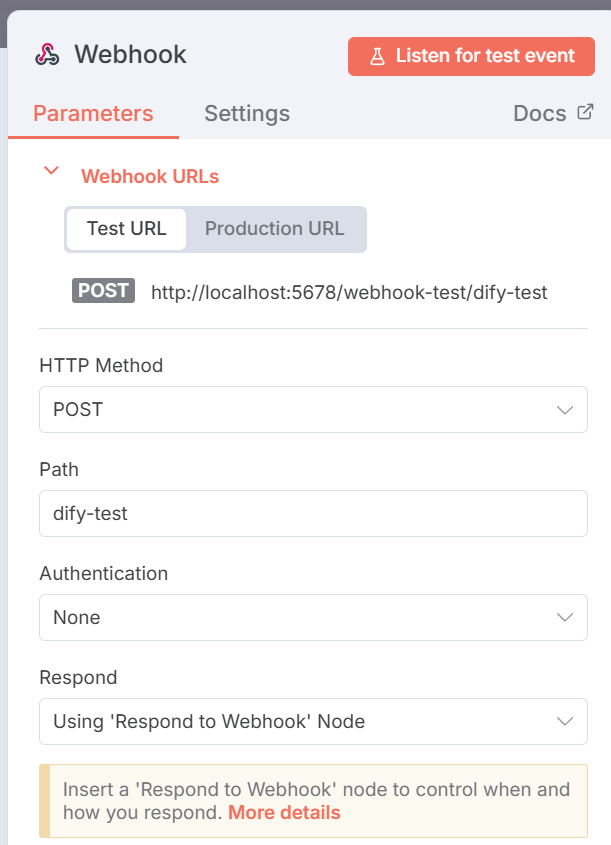
Task: Open the Respond dropdown
Action: [313, 721]
